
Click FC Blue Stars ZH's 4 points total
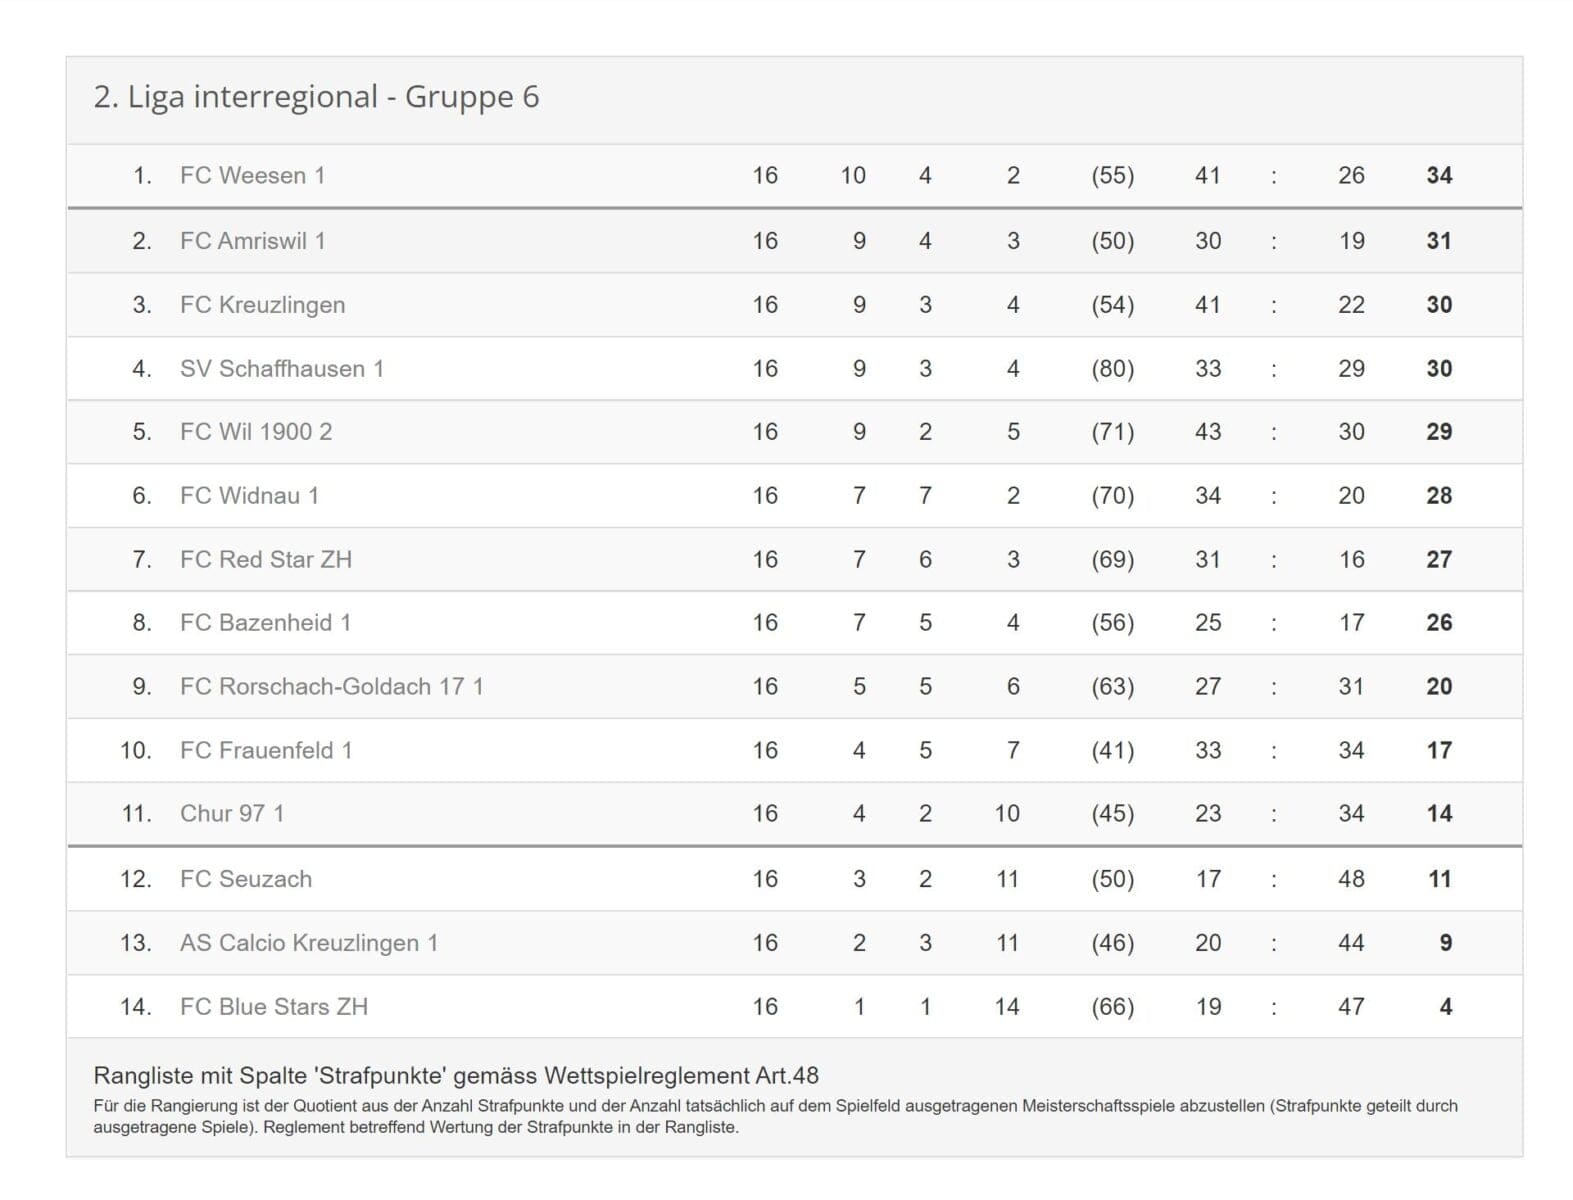click(x=1445, y=1007)
